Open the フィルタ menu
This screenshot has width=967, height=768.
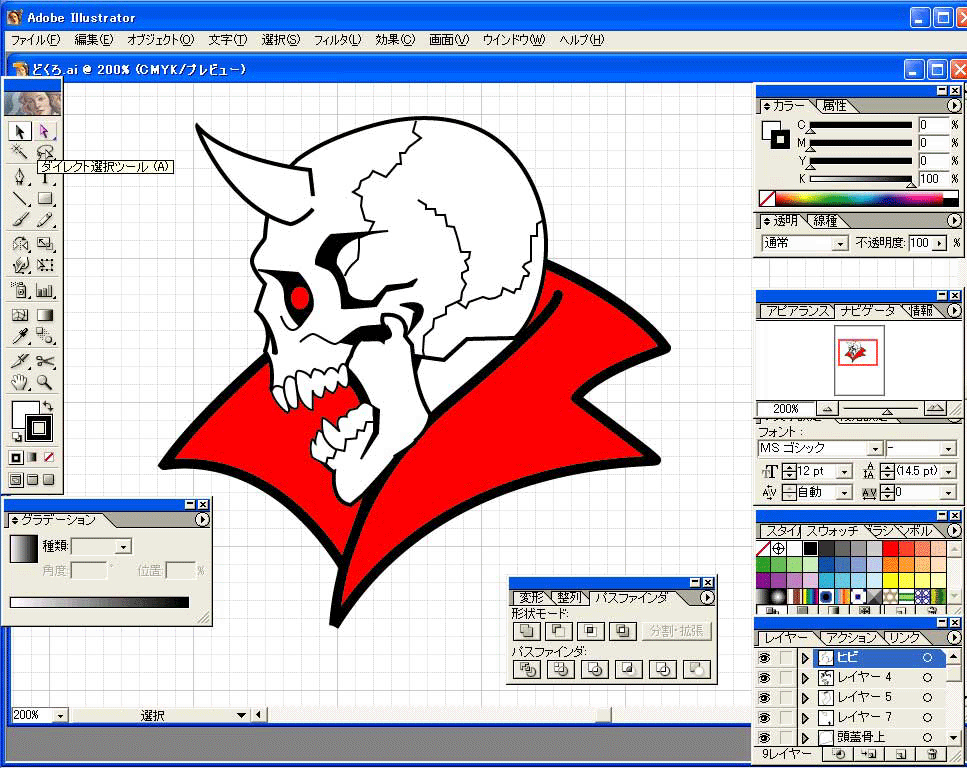(x=337, y=40)
